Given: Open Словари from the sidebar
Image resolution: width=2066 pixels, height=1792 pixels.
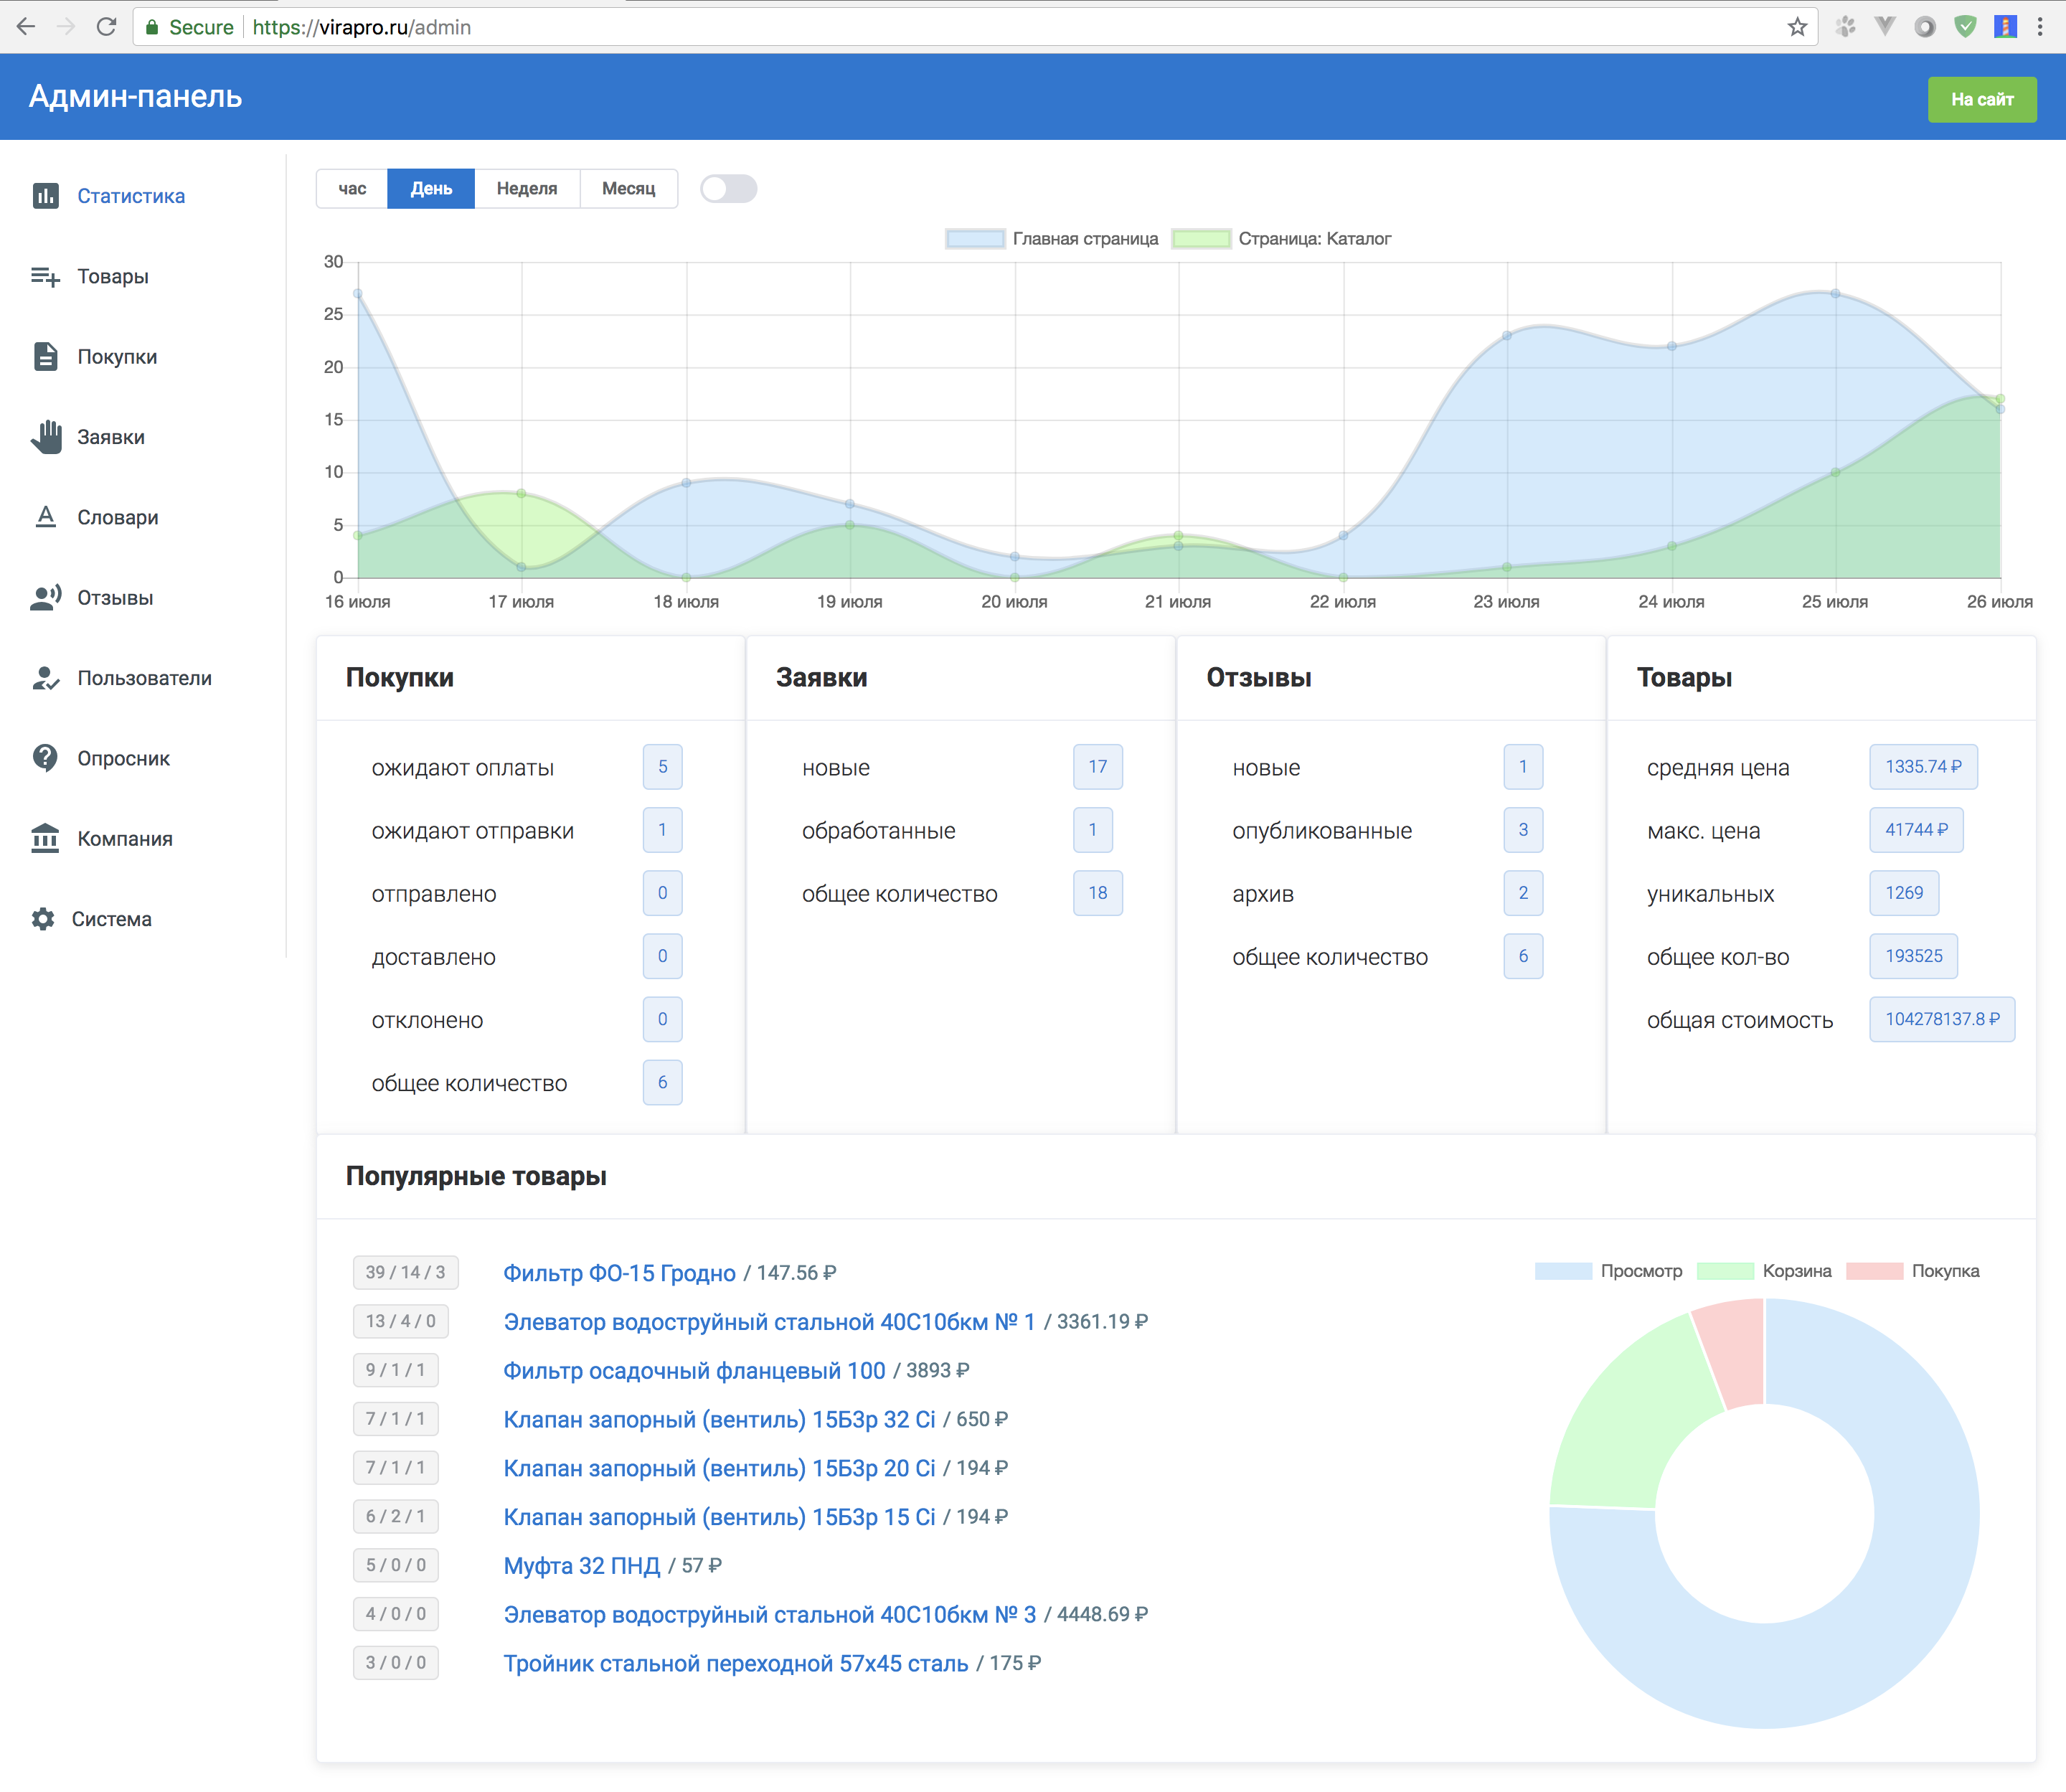Looking at the screenshot, I should (x=118, y=517).
